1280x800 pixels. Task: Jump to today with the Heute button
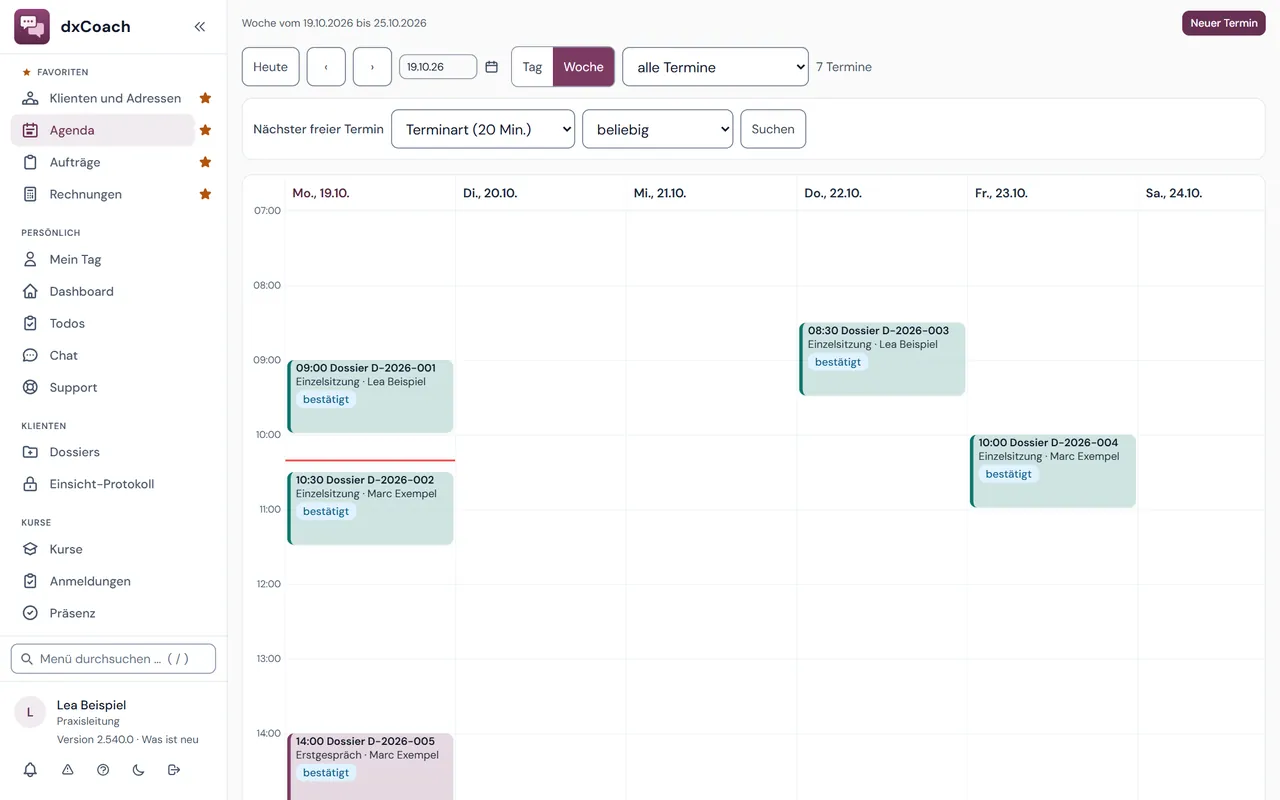(270, 67)
